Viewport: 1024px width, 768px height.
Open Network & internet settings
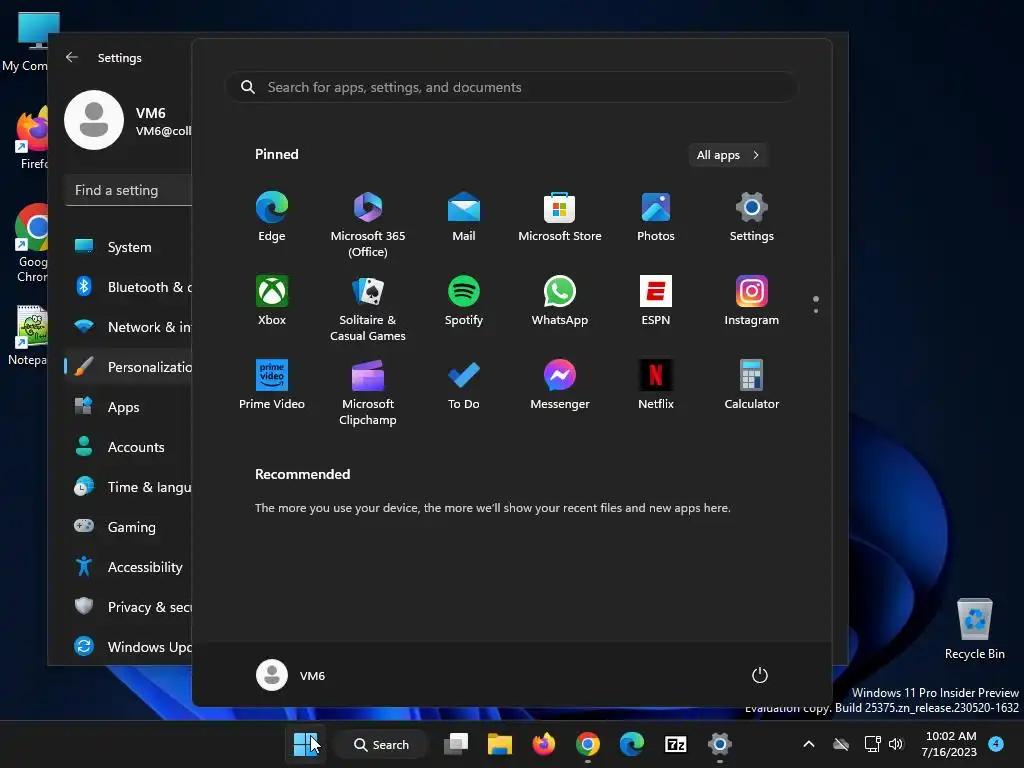click(x=129, y=327)
